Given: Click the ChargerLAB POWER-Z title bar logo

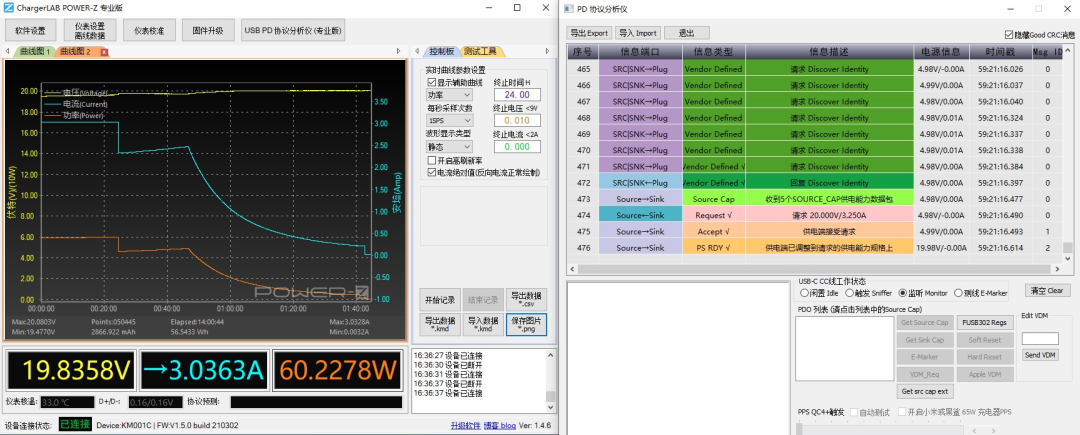Looking at the screenshot, I should tap(8, 8).
